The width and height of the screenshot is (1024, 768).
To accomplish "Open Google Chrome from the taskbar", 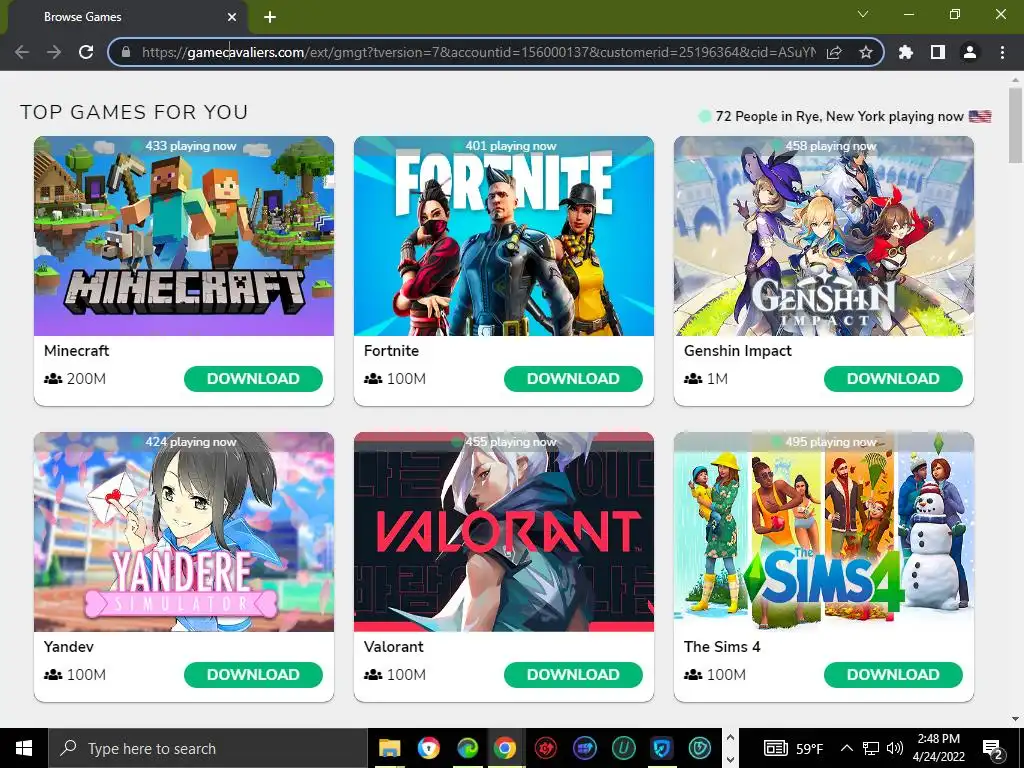I will 505,748.
